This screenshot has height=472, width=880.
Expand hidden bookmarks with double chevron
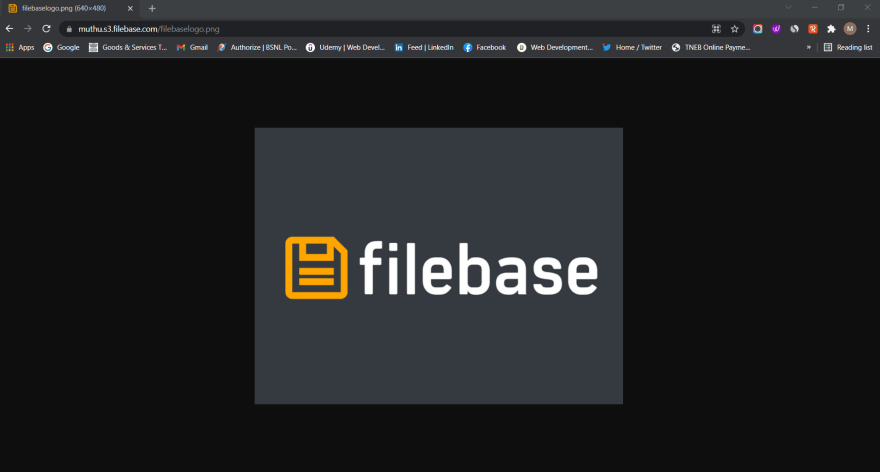[809, 48]
